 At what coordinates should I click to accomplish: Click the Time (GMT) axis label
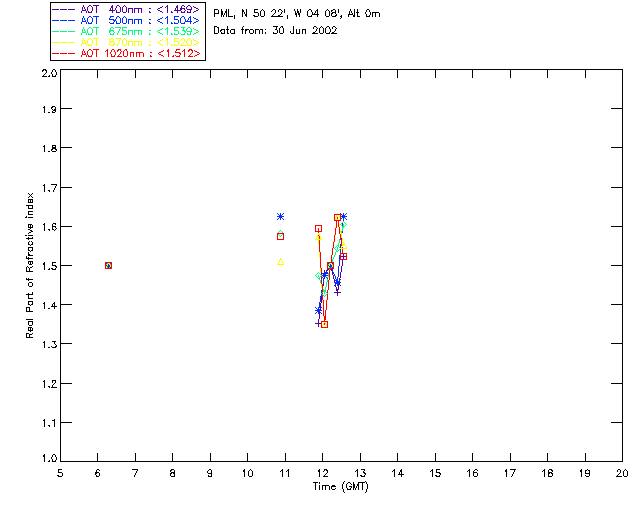pyautogui.click(x=340, y=487)
